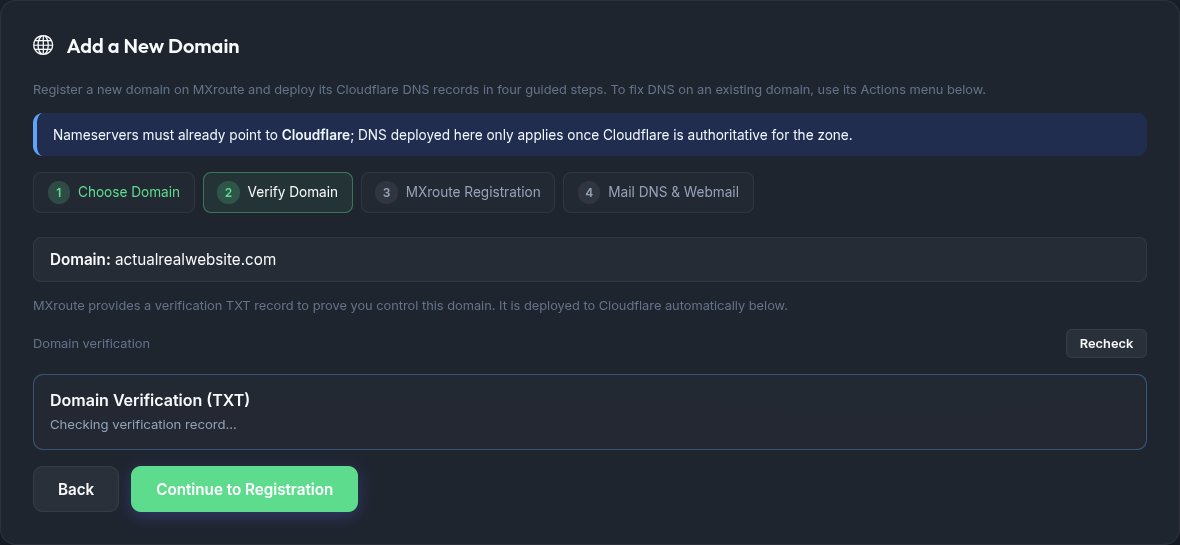Click the 'MXroute provides a verification TXT record' text
The width and height of the screenshot is (1180, 545).
pos(410,306)
